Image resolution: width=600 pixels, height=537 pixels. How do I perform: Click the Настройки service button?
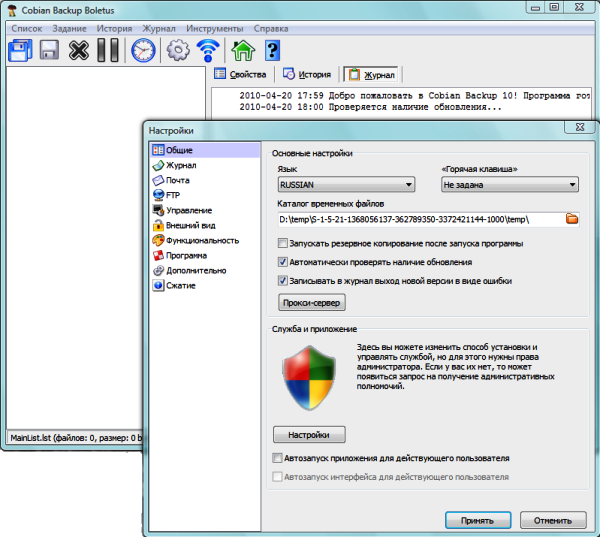(x=309, y=435)
